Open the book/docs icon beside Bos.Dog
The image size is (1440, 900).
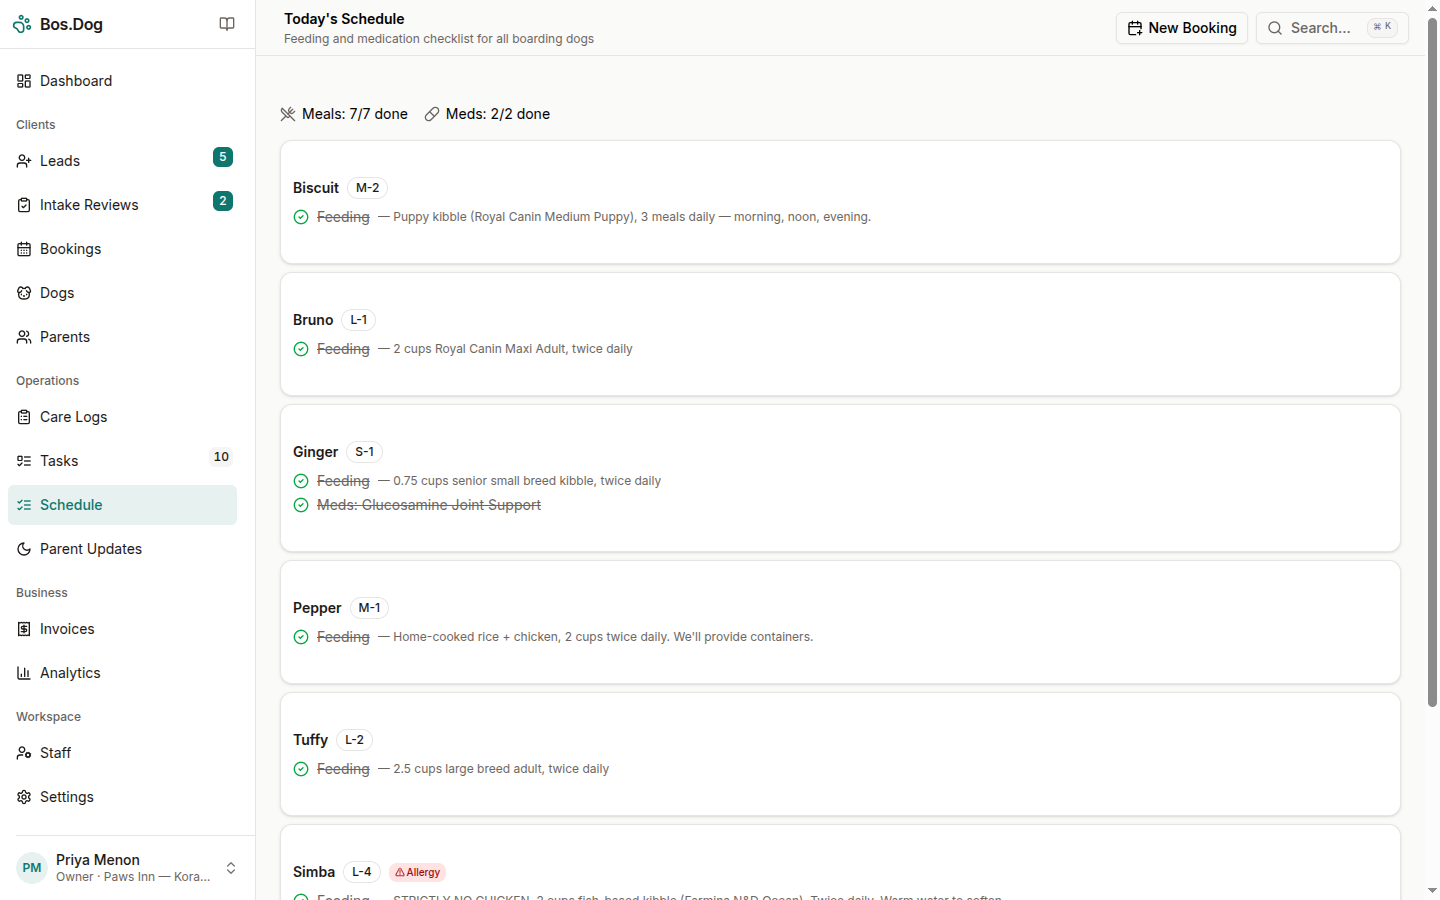click(227, 23)
